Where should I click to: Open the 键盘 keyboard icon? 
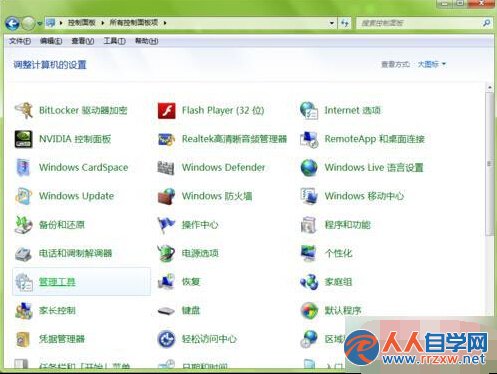[166, 311]
